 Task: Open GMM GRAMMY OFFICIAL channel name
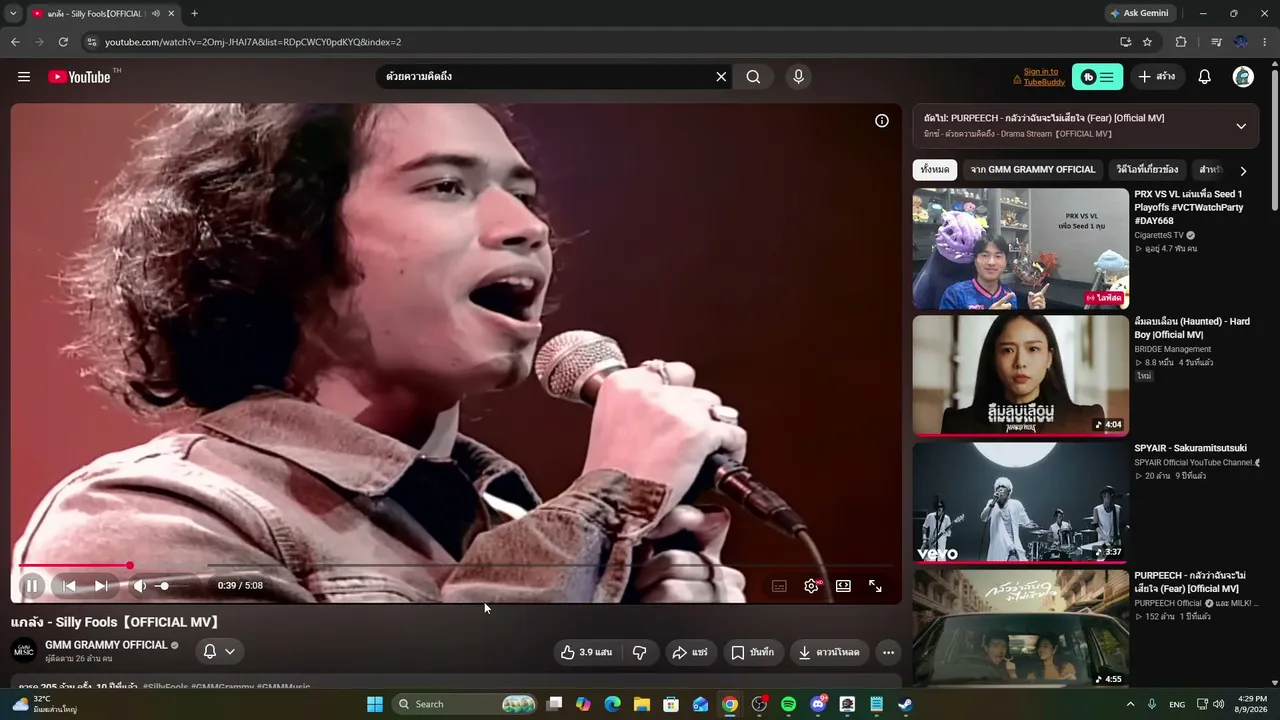coord(106,645)
